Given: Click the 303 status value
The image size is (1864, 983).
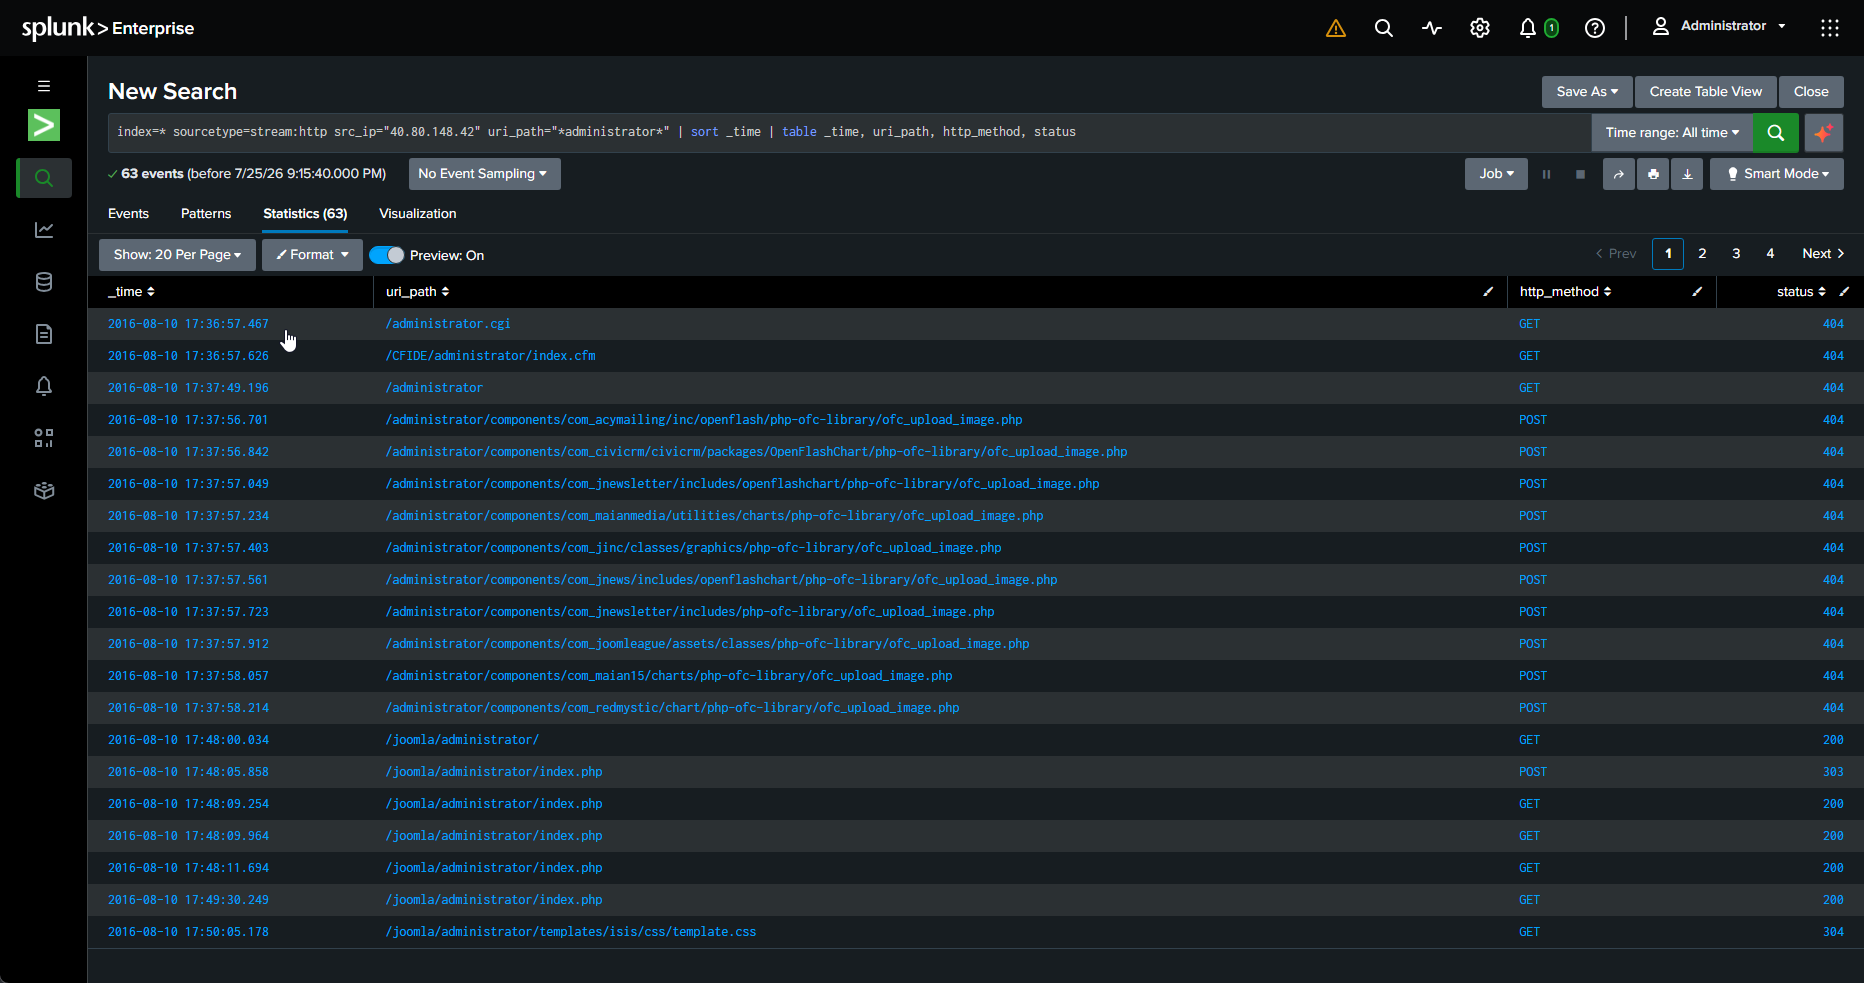Looking at the screenshot, I should coord(1833,772).
